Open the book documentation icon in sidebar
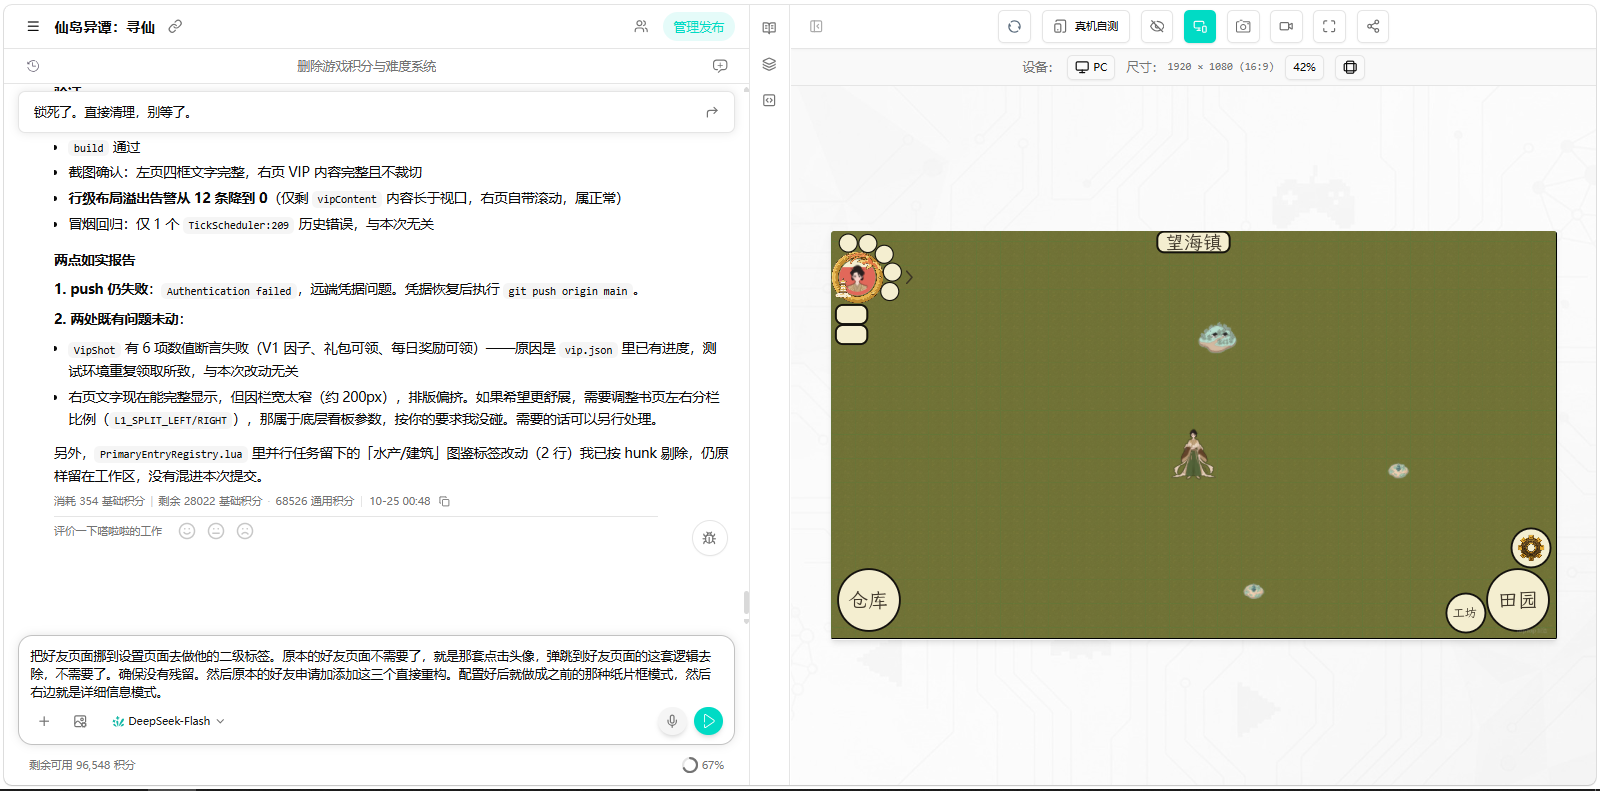This screenshot has height=791, width=1600. (x=769, y=28)
